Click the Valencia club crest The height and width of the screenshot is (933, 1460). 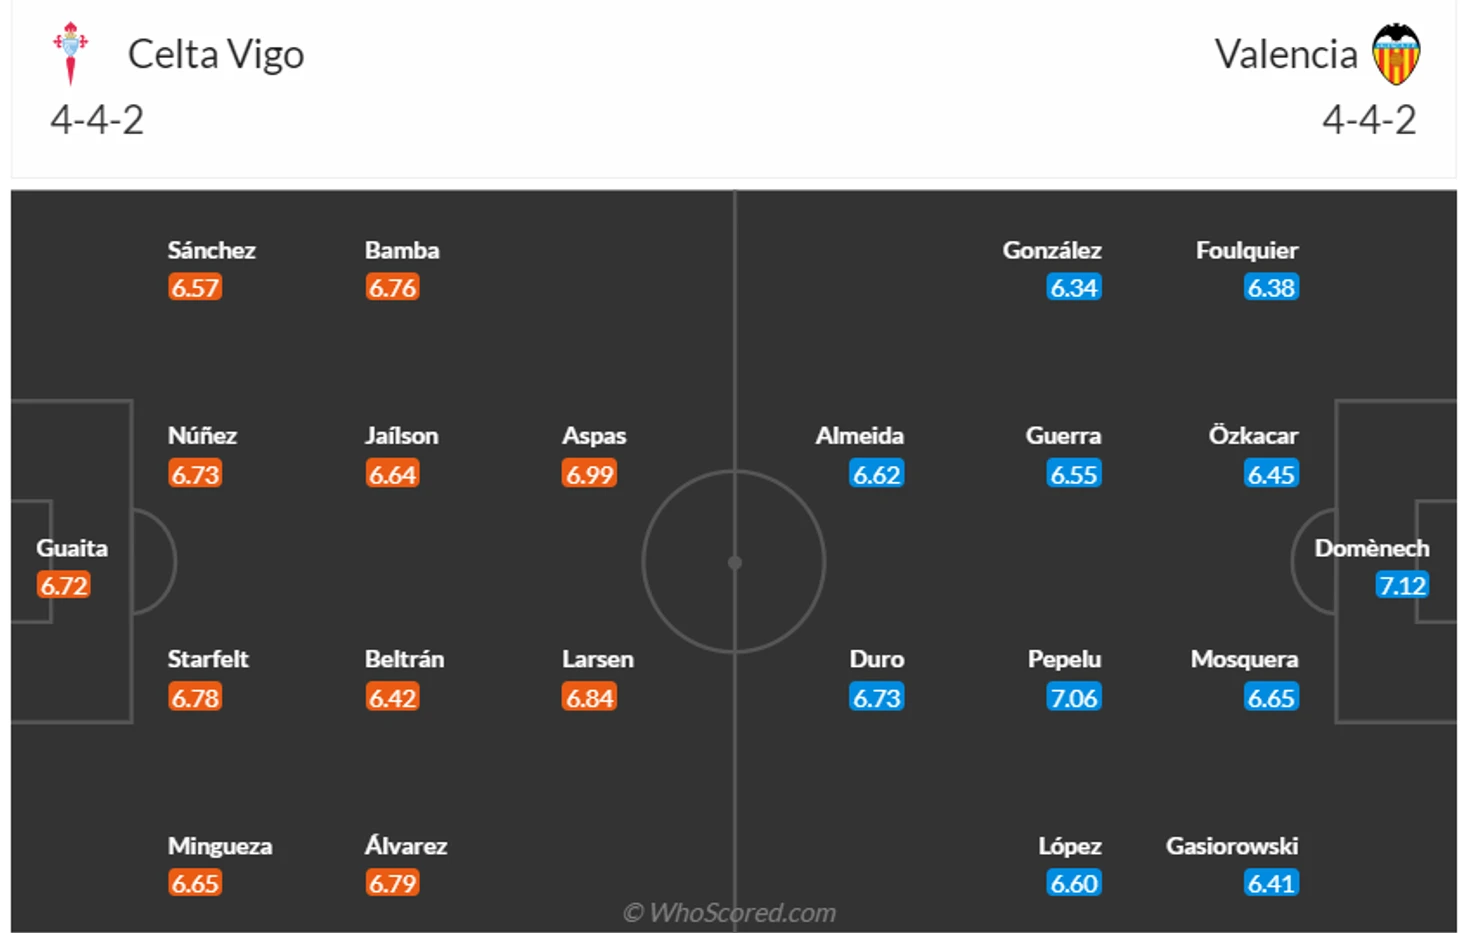(x=1396, y=54)
